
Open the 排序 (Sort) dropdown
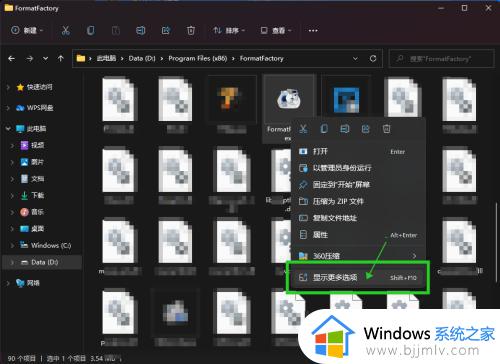(x=229, y=31)
